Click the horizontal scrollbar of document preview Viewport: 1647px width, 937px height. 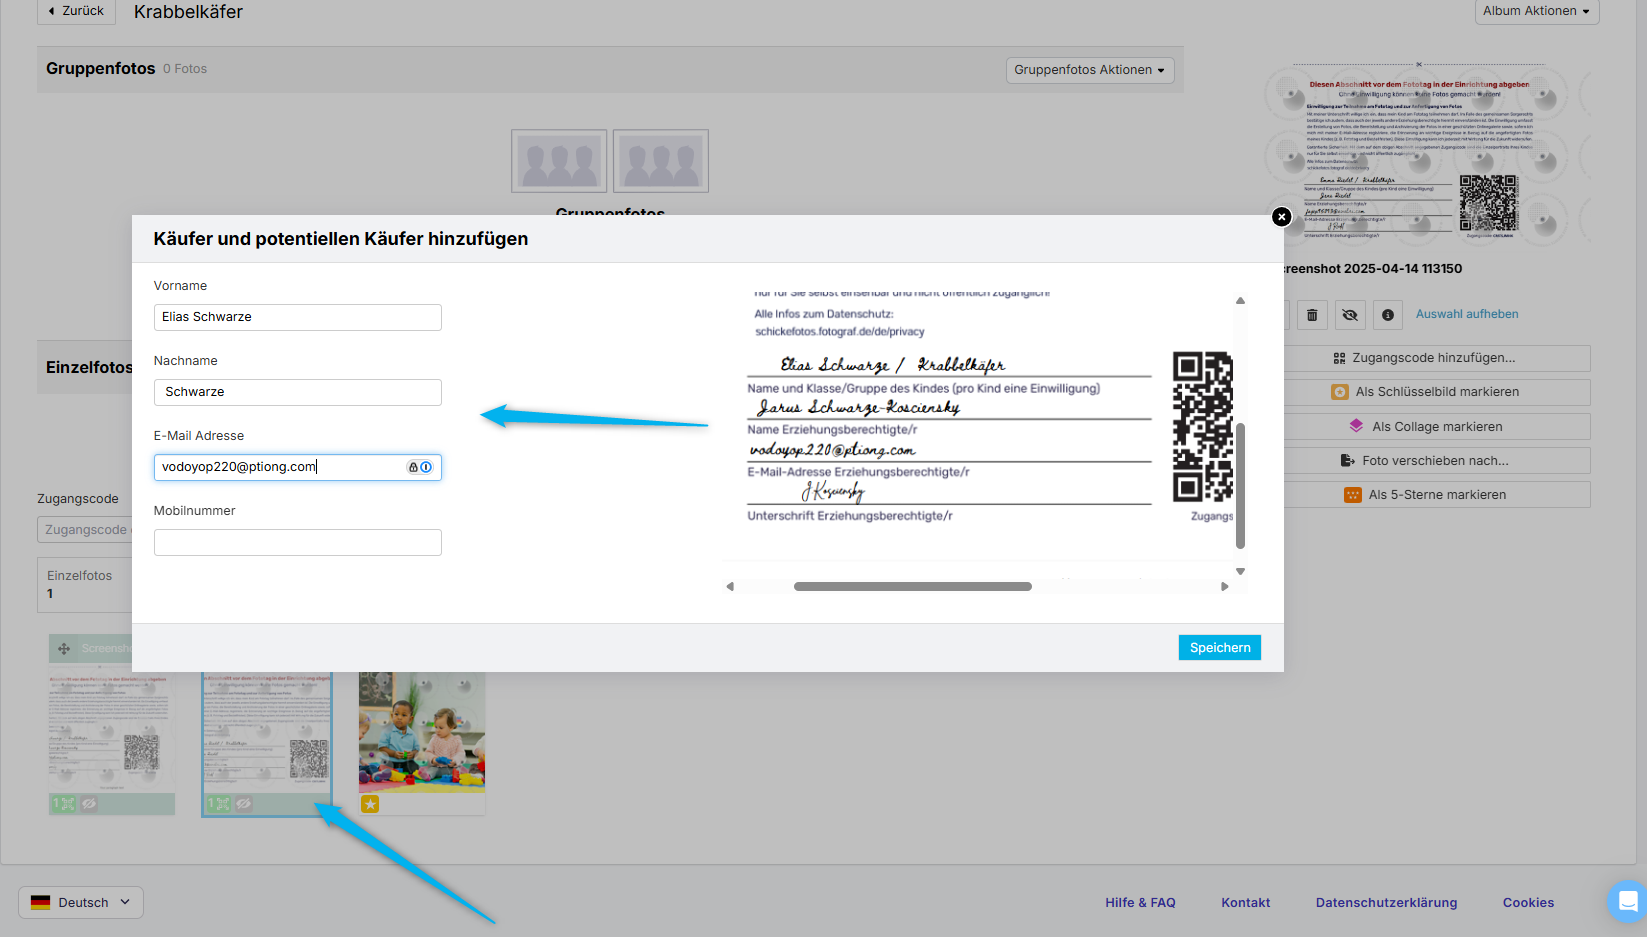point(912,587)
